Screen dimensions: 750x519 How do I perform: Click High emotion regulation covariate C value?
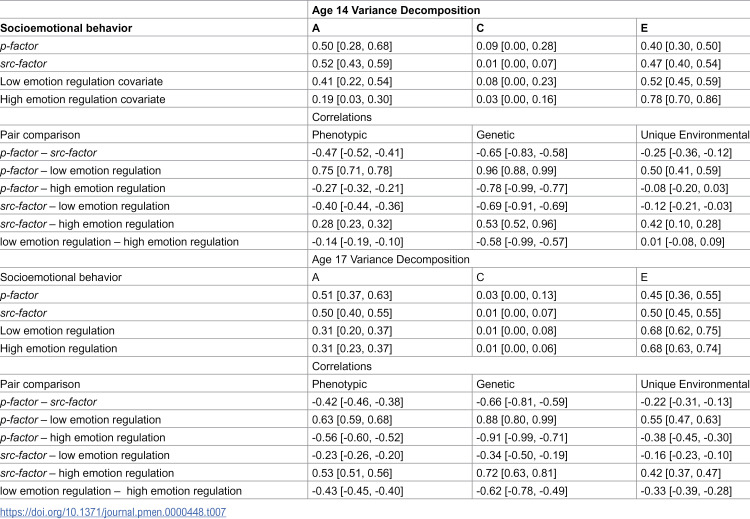(x=516, y=99)
